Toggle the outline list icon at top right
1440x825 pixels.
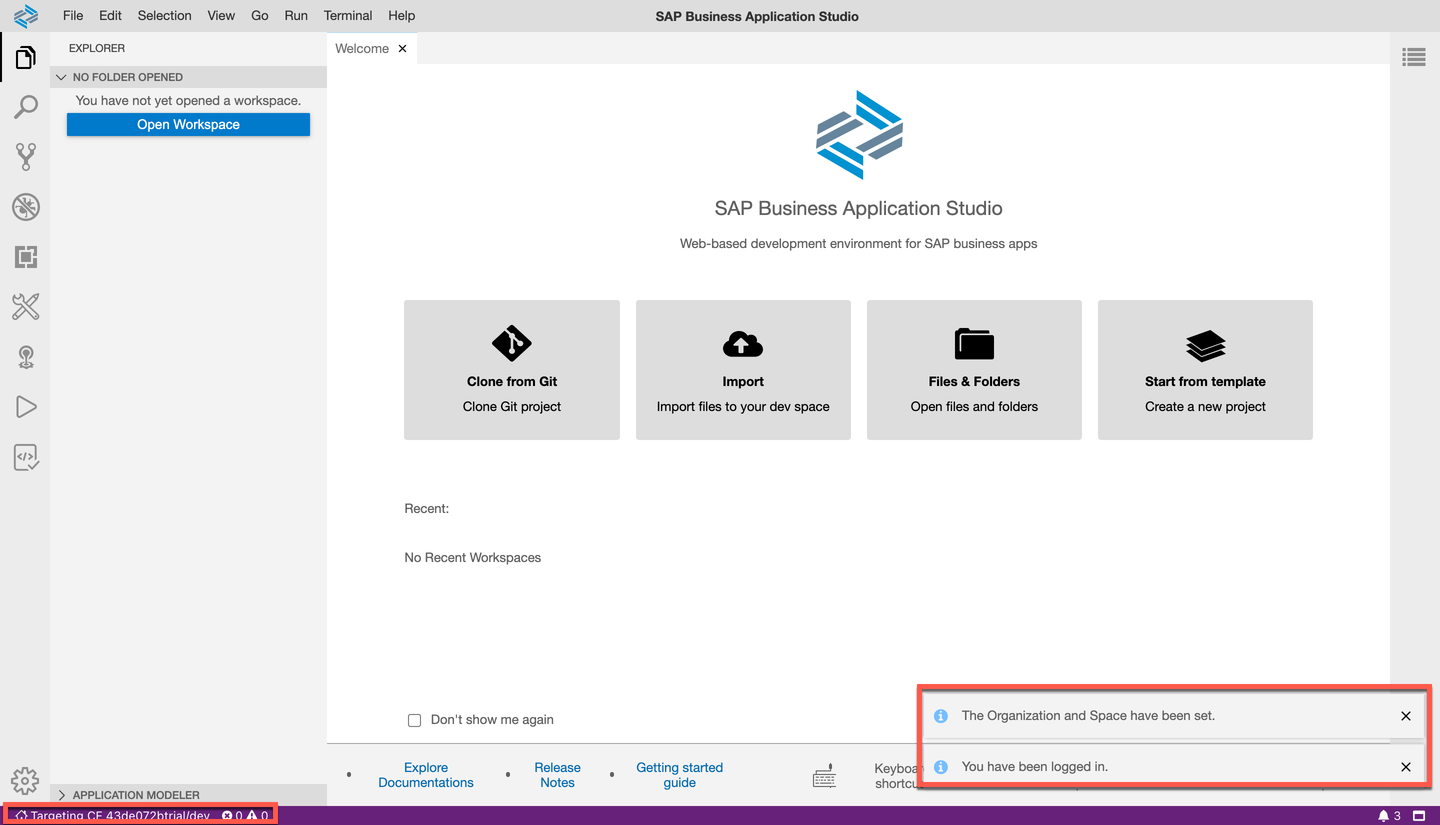point(1414,57)
